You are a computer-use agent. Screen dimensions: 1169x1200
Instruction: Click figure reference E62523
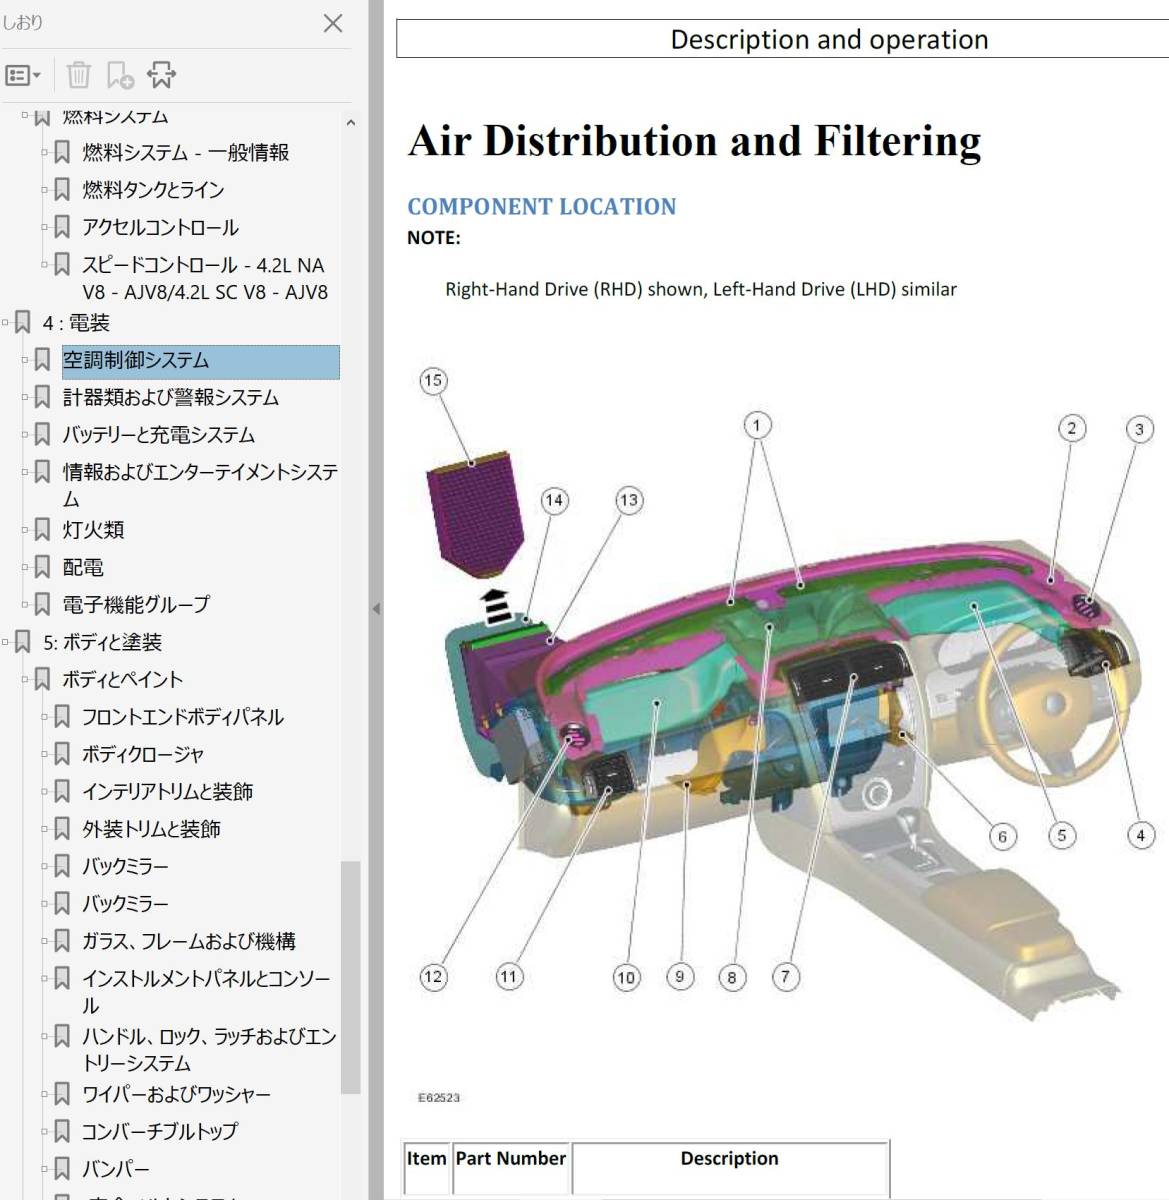pyautogui.click(x=439, y=1097)
